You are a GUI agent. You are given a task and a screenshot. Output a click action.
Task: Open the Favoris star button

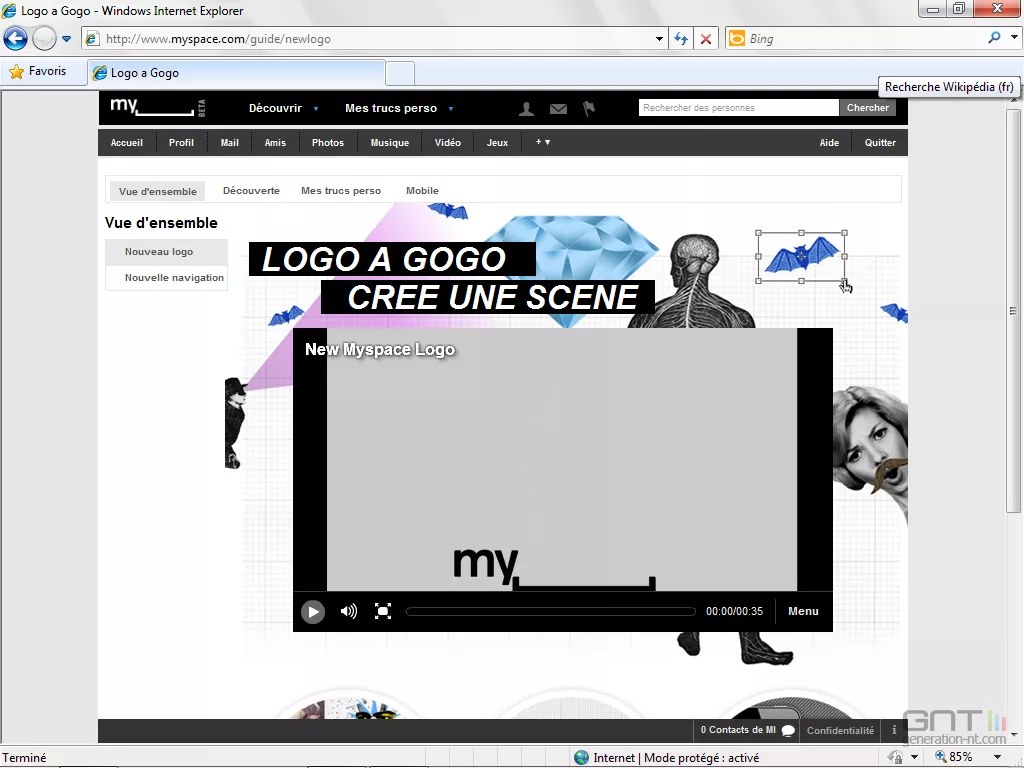38,71
